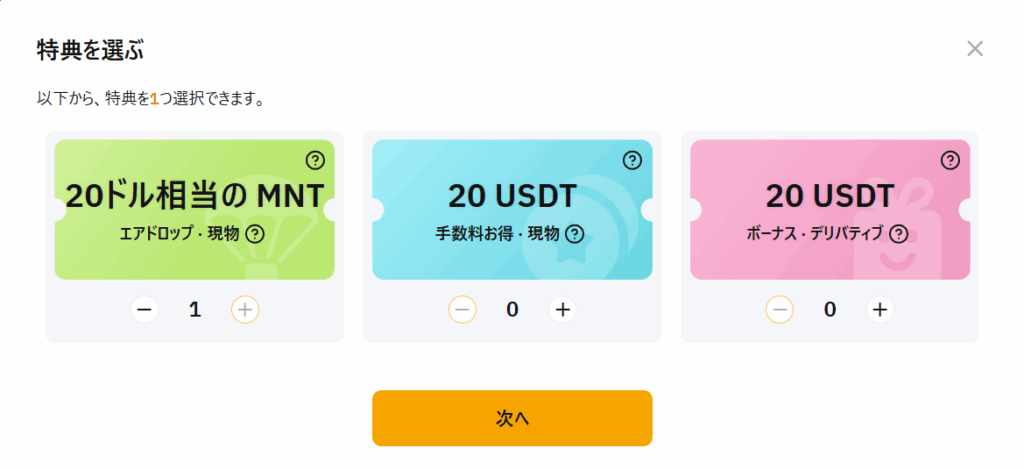This screenshot has width=1024, height=470.
Task: Select the green 20ドル相当の MNT coupon
Action: 195,210
